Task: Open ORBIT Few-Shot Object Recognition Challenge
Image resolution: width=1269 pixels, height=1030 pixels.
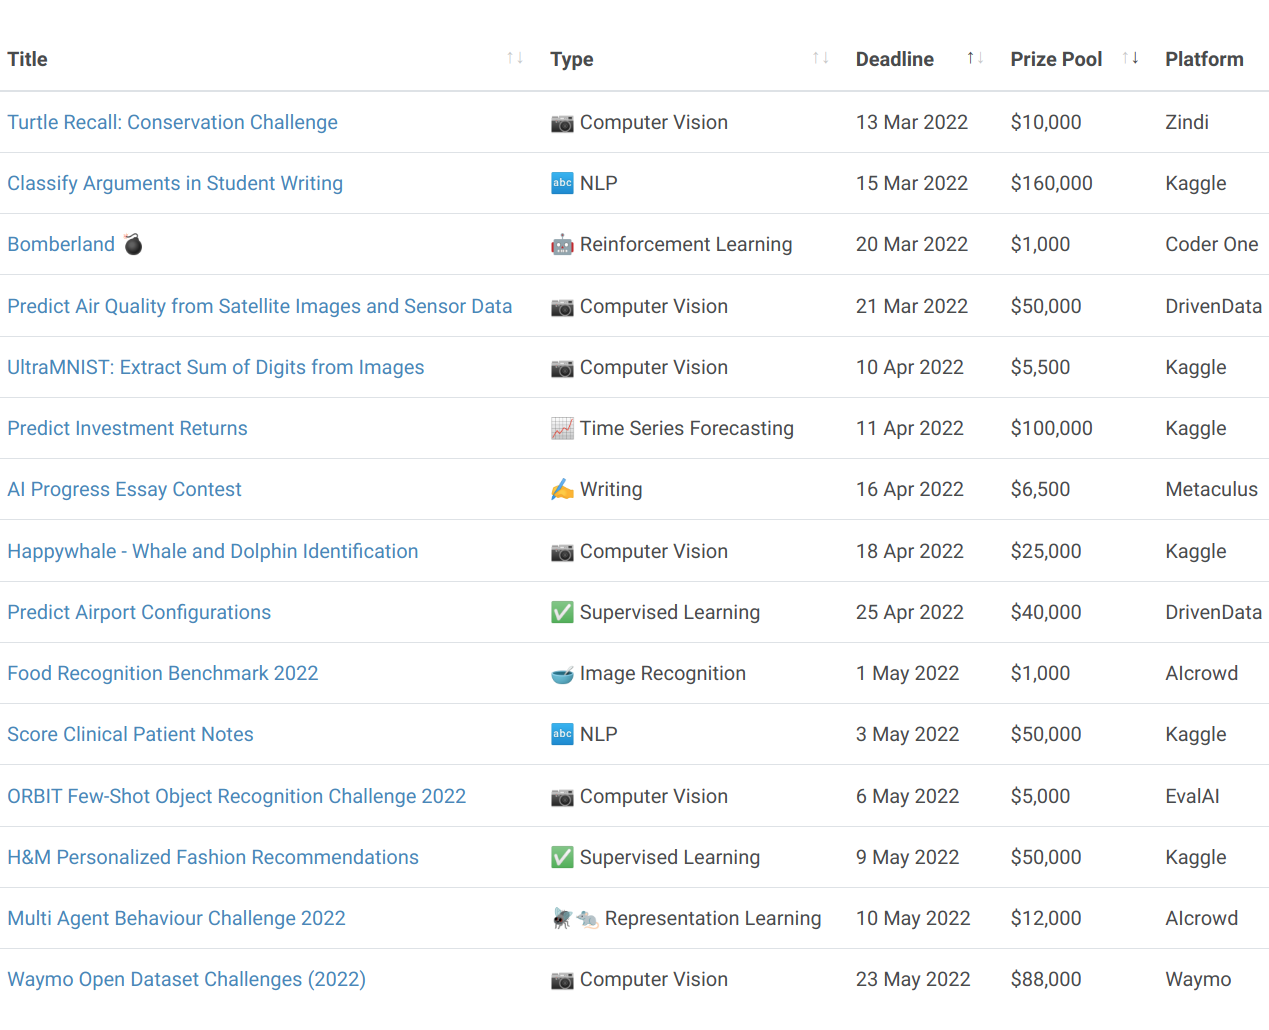Action: coord(237,796)
